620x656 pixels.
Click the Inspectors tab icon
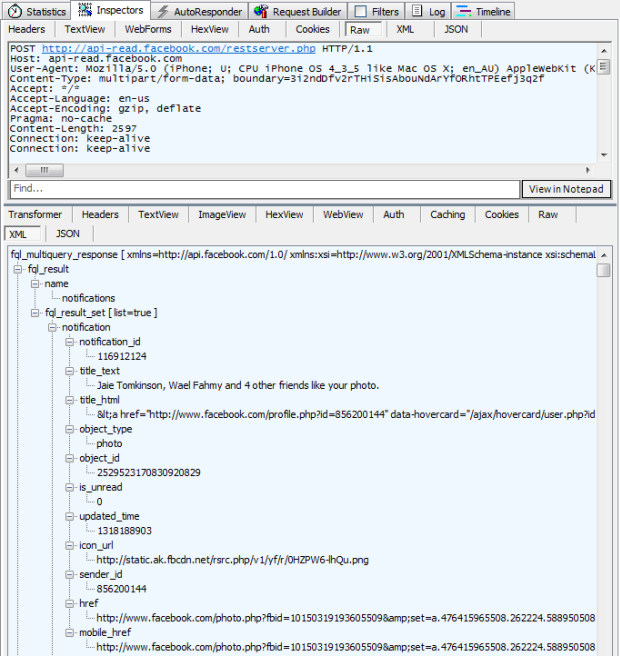[x=85, y=10]
